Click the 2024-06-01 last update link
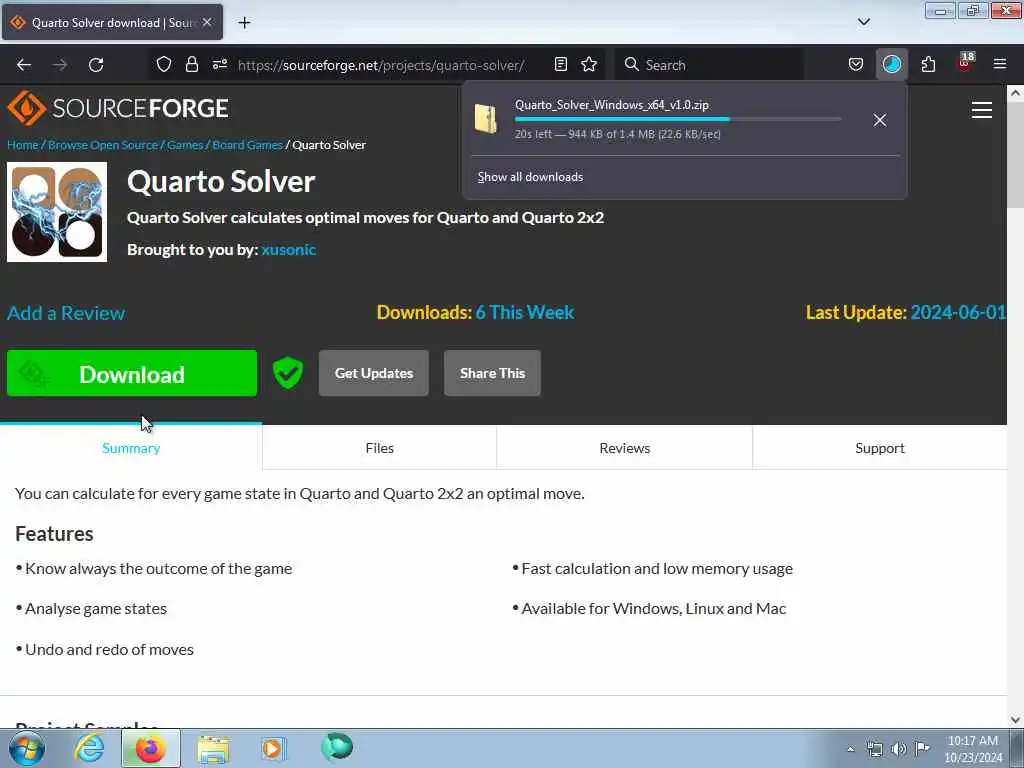Screen dimensions: 1024x768 coord(958,312)
